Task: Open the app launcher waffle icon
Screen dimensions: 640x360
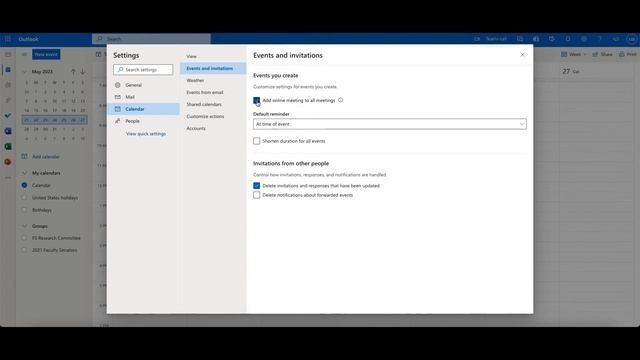Action: (x=8, y=39)
